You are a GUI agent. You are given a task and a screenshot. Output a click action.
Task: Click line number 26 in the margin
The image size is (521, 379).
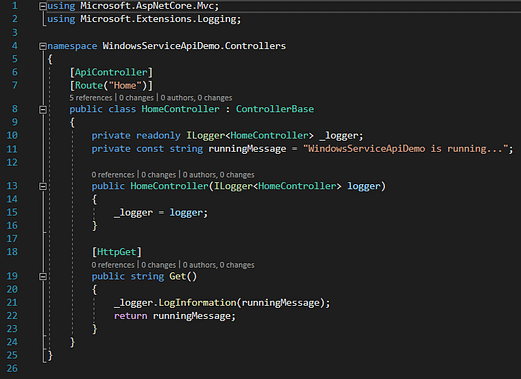click(12, 368)
